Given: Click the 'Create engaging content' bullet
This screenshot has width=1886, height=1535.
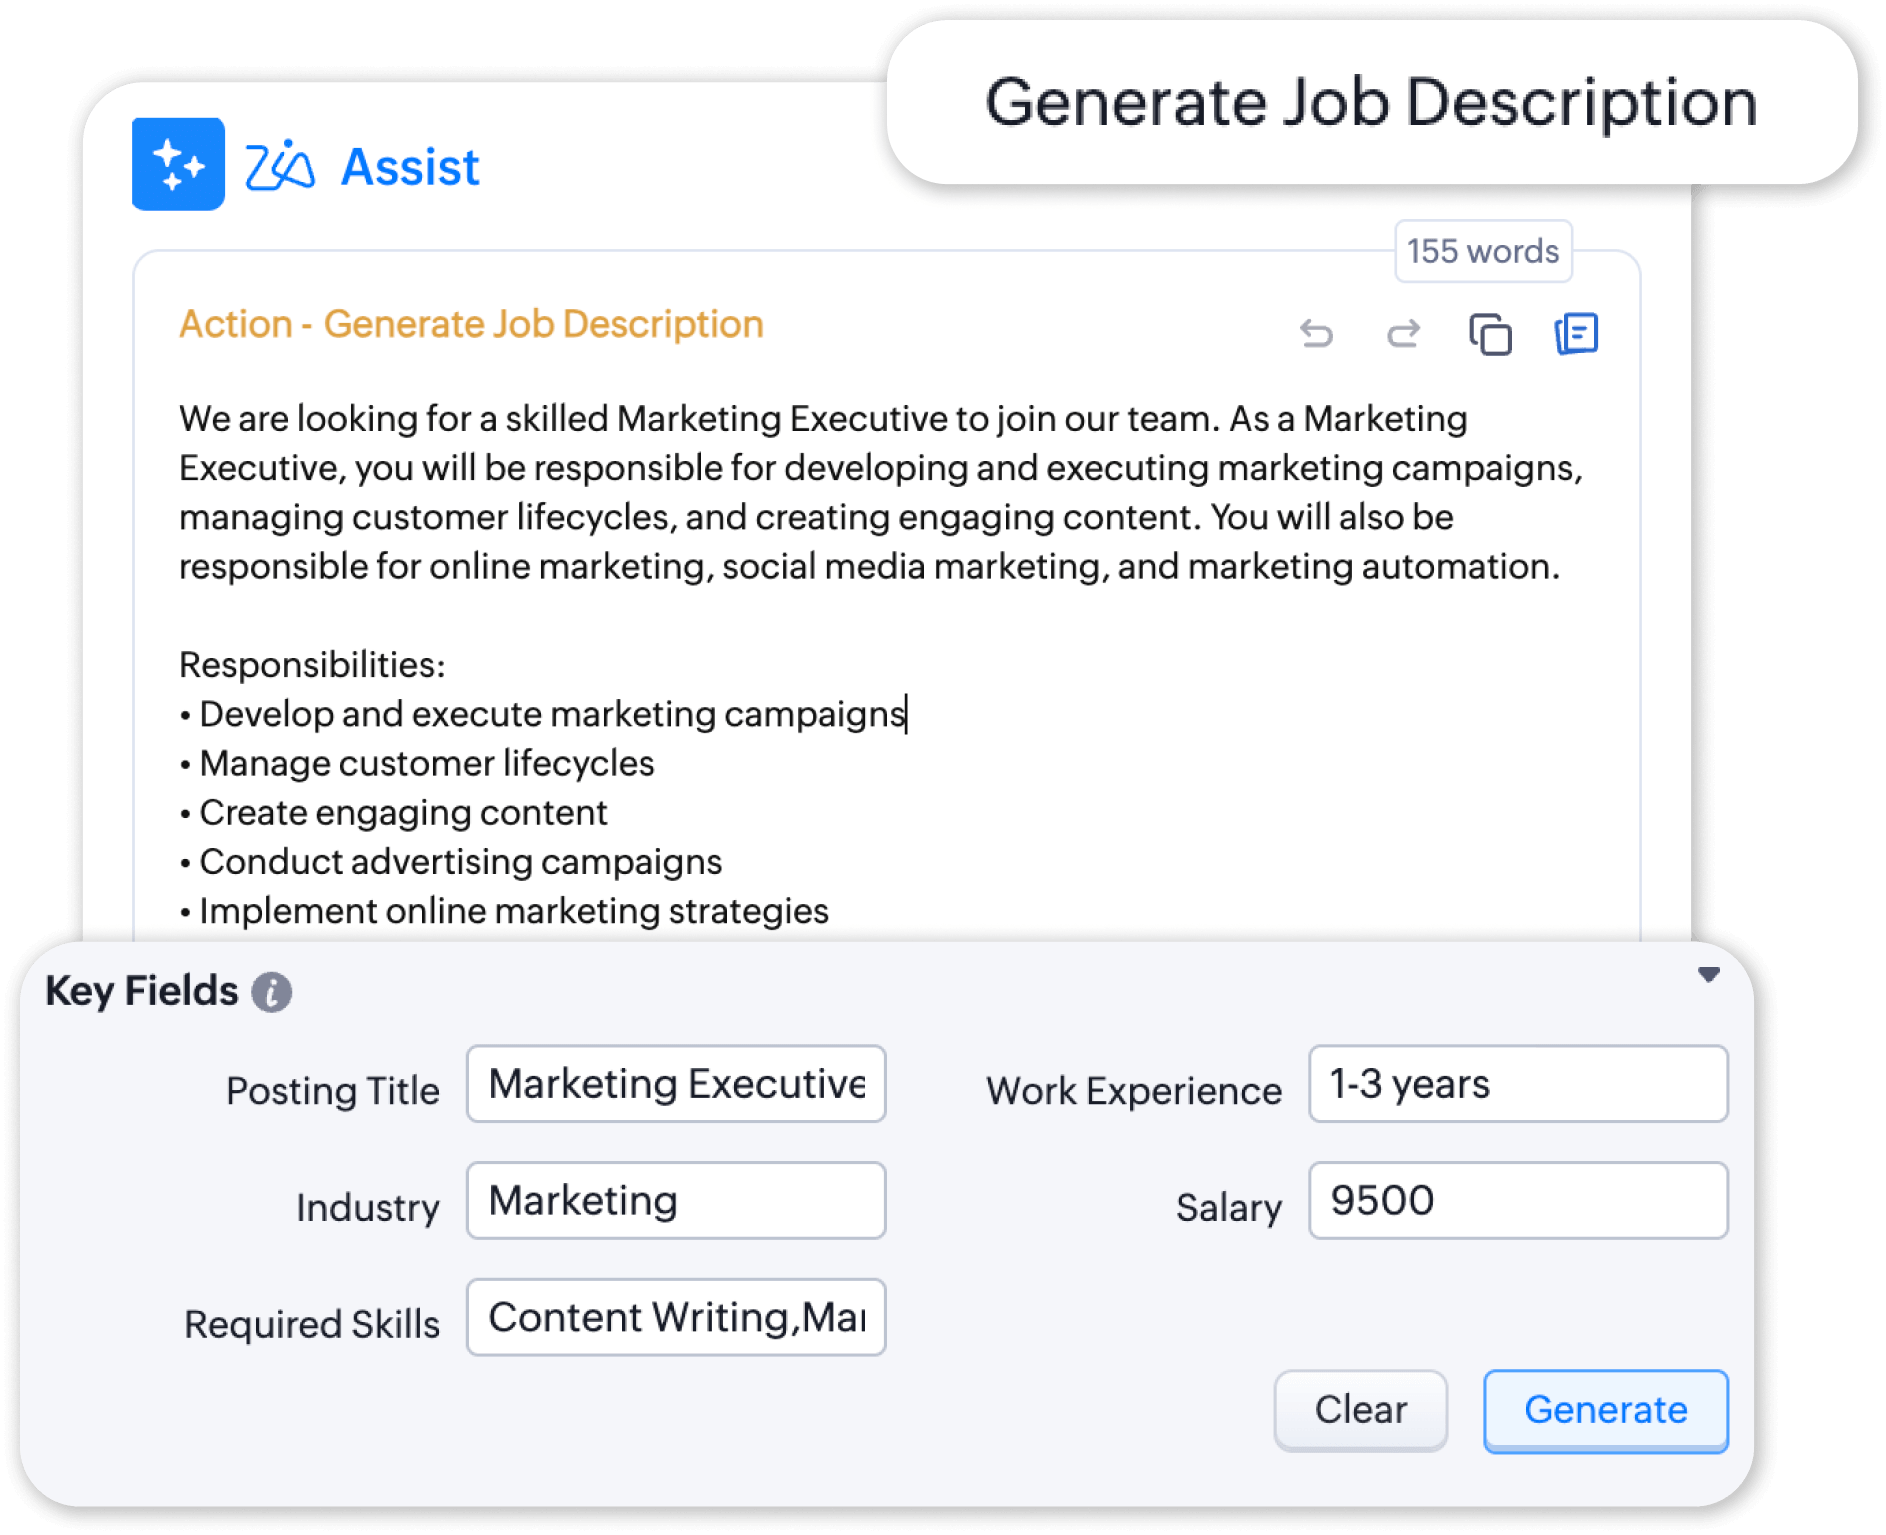Looking at the screenshot, I should [x=393, y=812].
